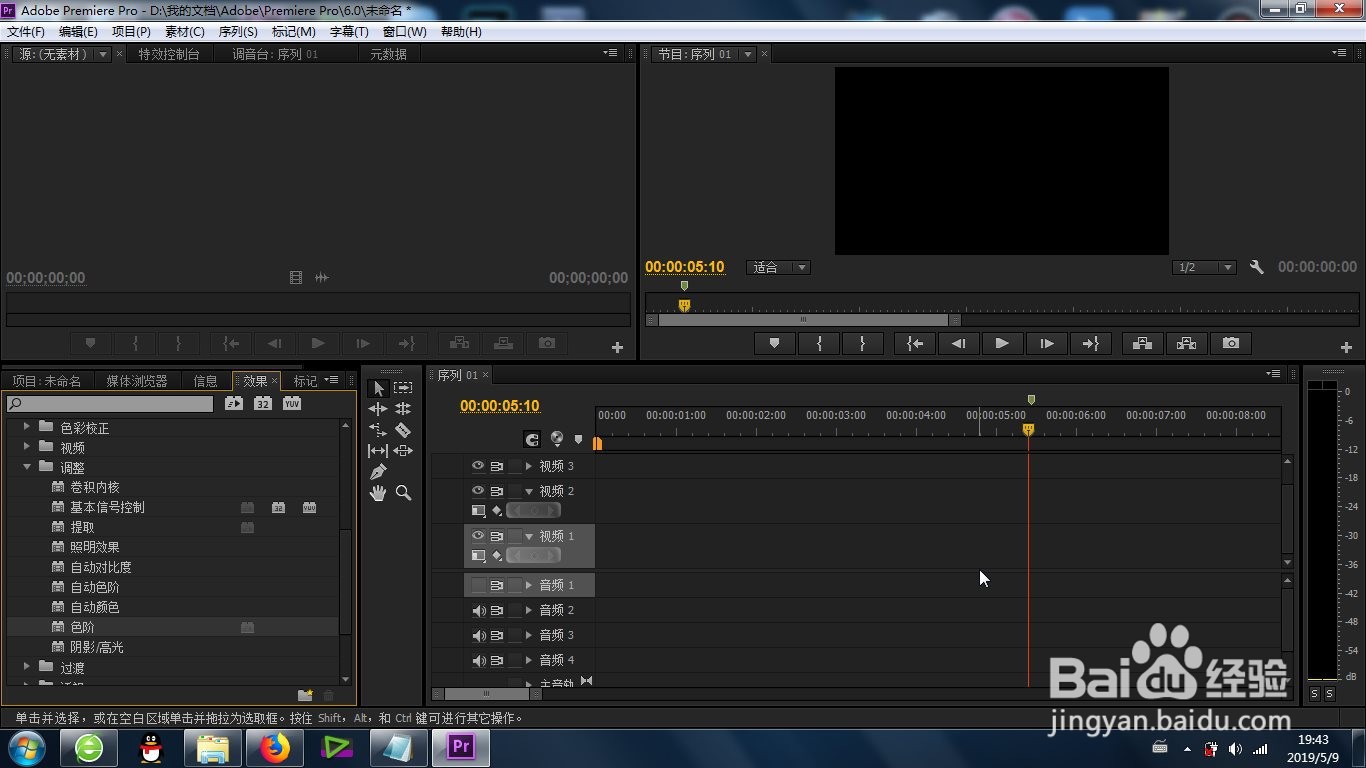Select the Selection arrow tool
The width and height of the screenshot is (1366, 768).
pyautogui.click(x=379, y=388)
